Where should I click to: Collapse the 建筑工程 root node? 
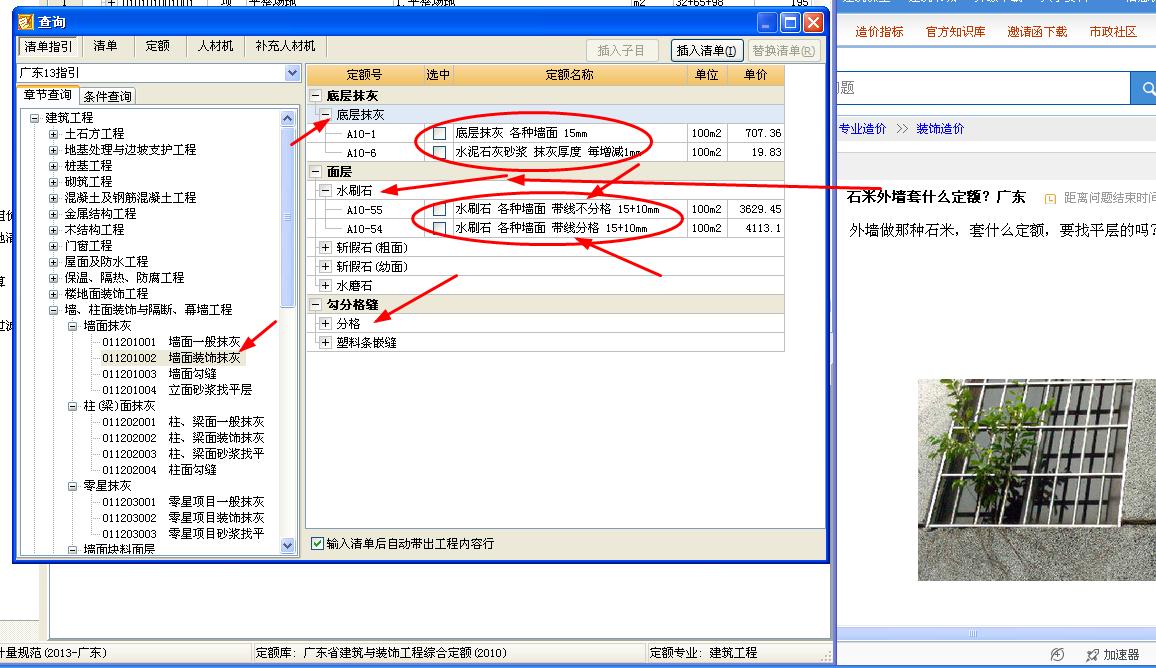[34, 118]
